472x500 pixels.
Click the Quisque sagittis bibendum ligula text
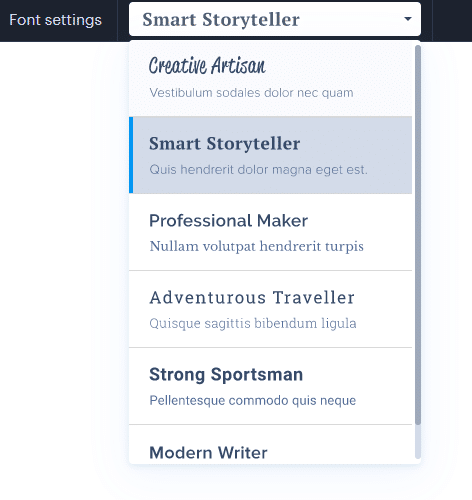click(253, 323)
